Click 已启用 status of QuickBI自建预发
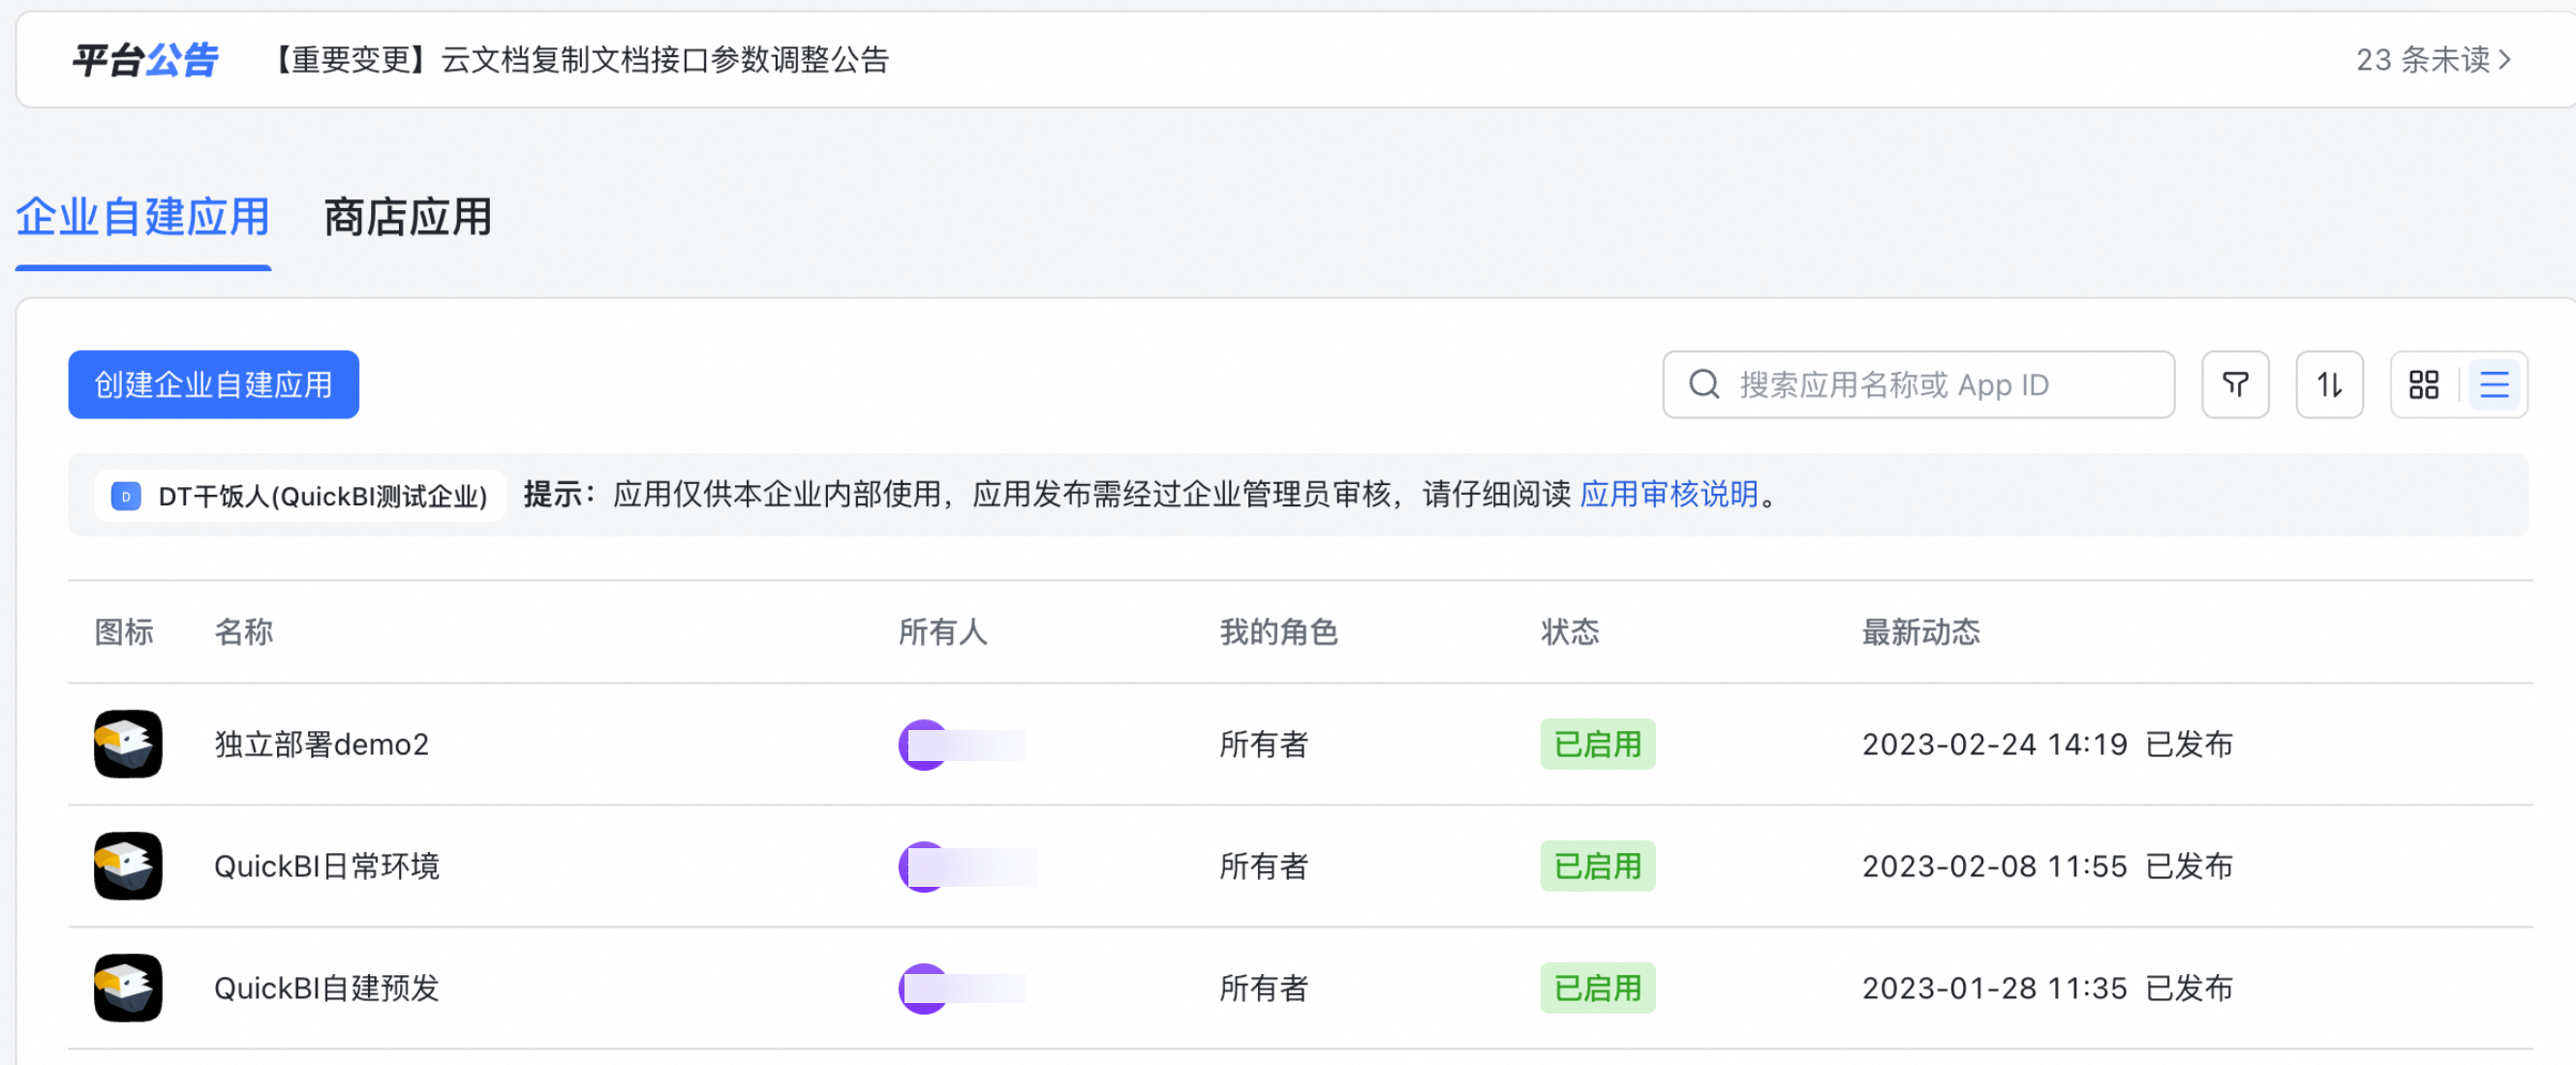The width and height of the screenshot is (2576, 1065). pos(1597,987)
